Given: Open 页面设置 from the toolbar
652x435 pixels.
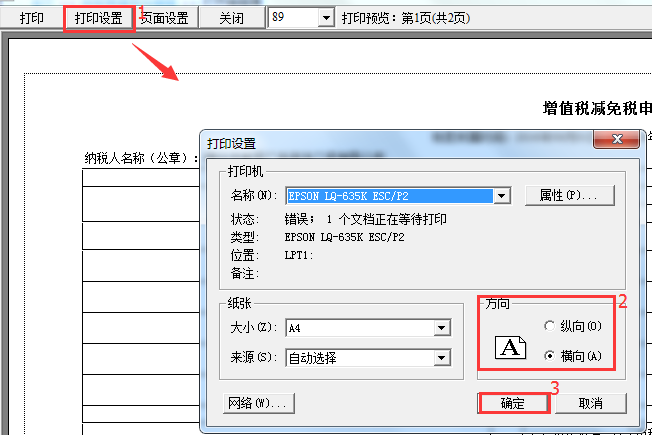Looking at the screenshot, I should coord(165,18).
